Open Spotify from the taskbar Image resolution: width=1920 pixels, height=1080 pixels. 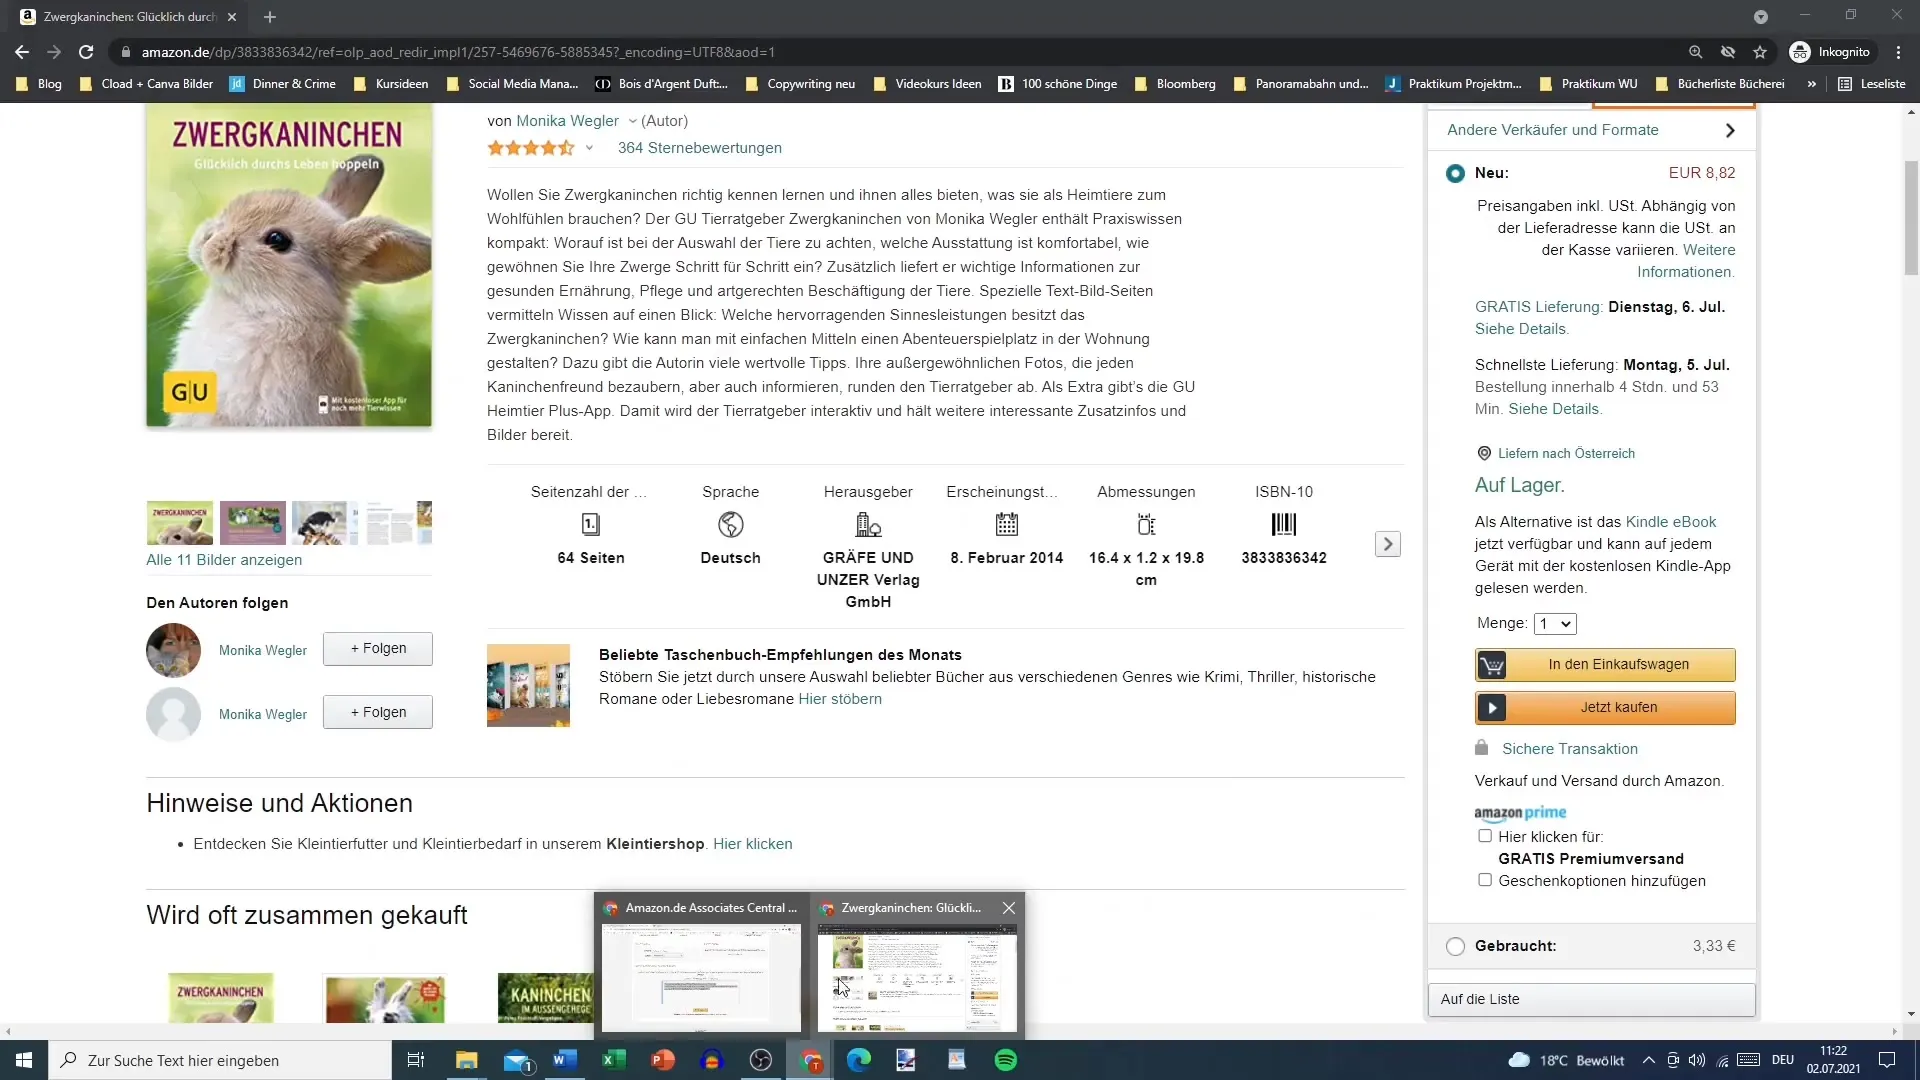point(1006,1060)
